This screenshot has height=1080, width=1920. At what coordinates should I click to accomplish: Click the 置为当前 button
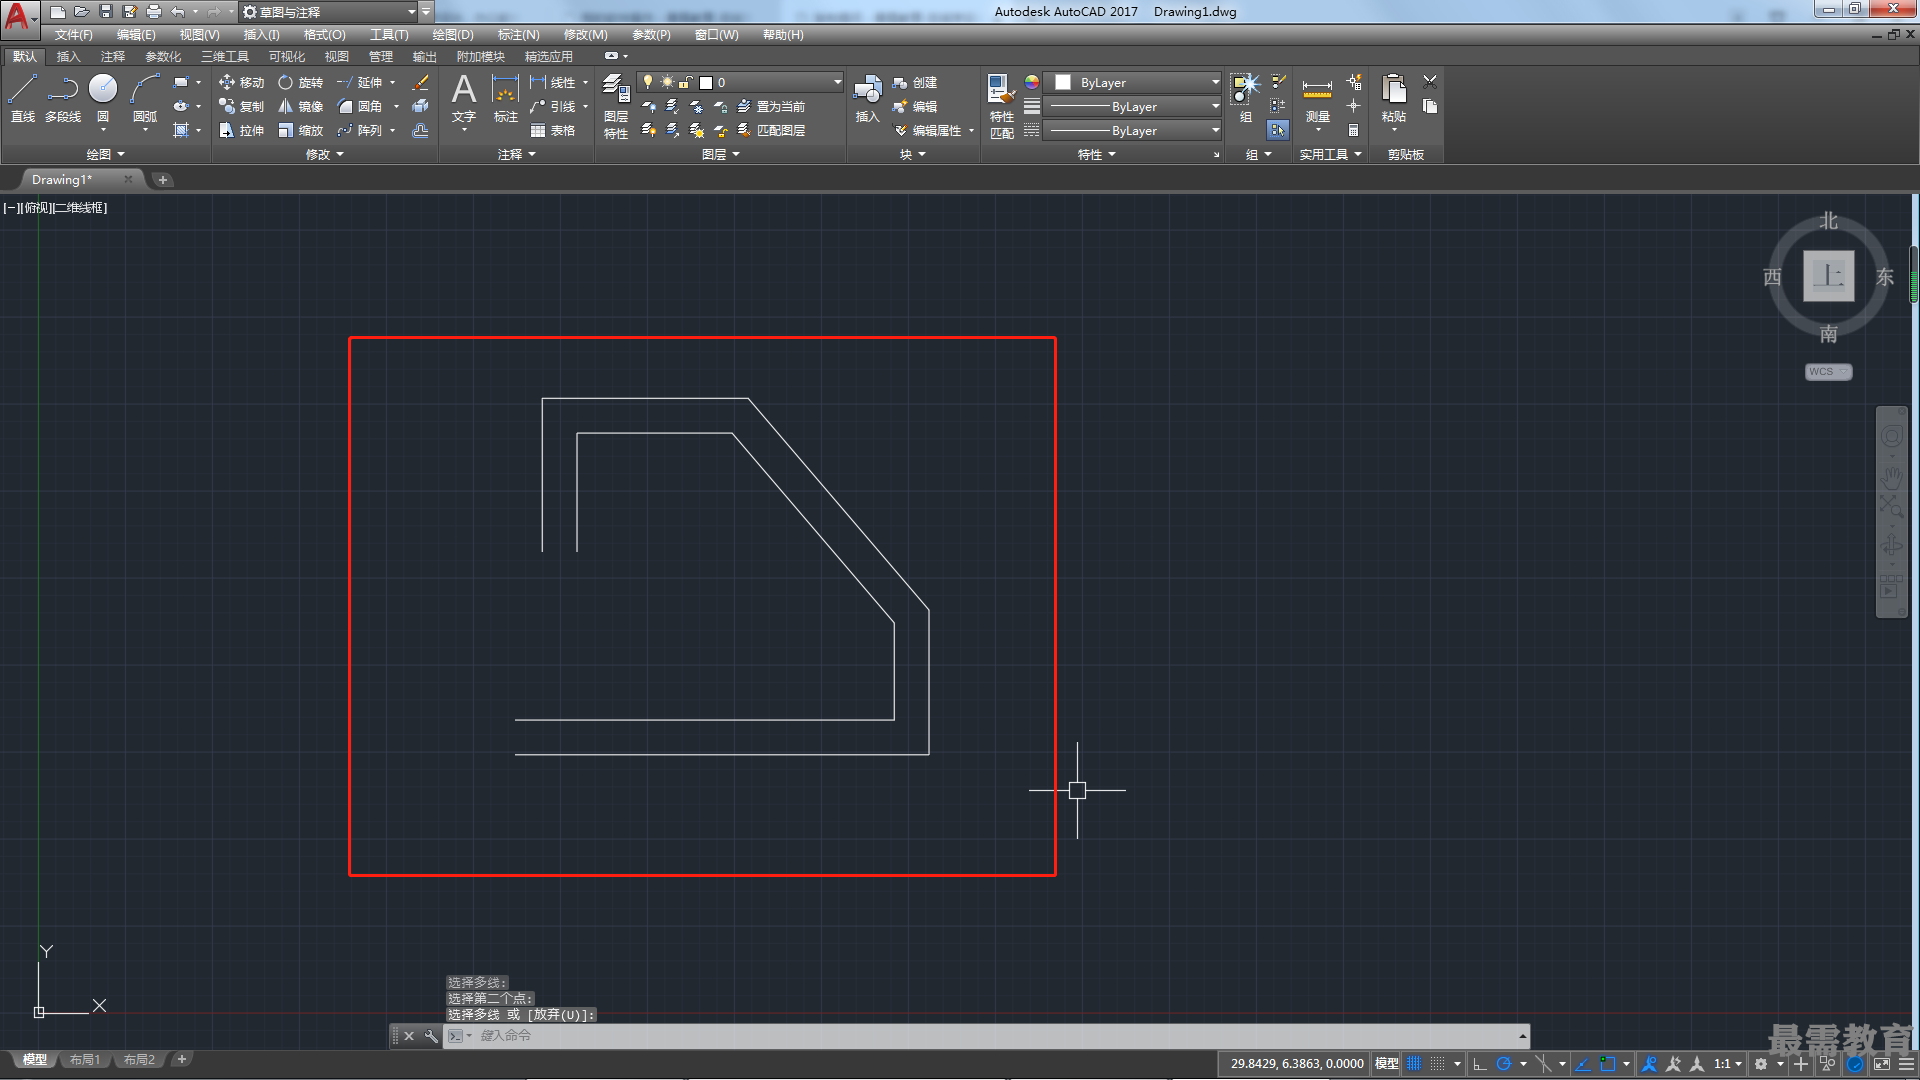pos(771,106)
